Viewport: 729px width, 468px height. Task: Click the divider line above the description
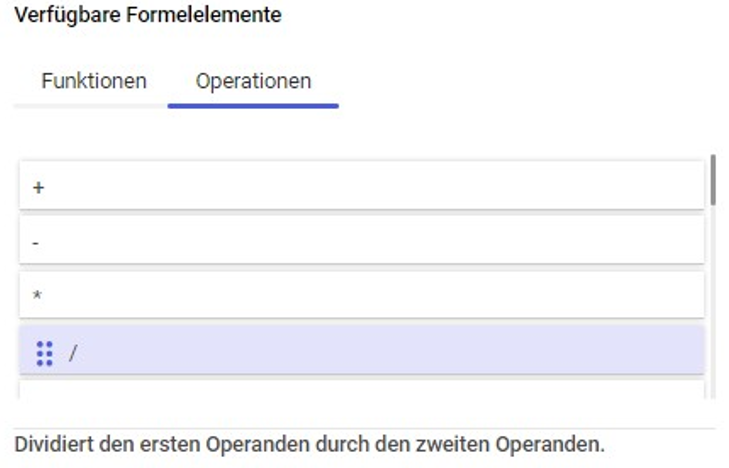tap(364, 428)
